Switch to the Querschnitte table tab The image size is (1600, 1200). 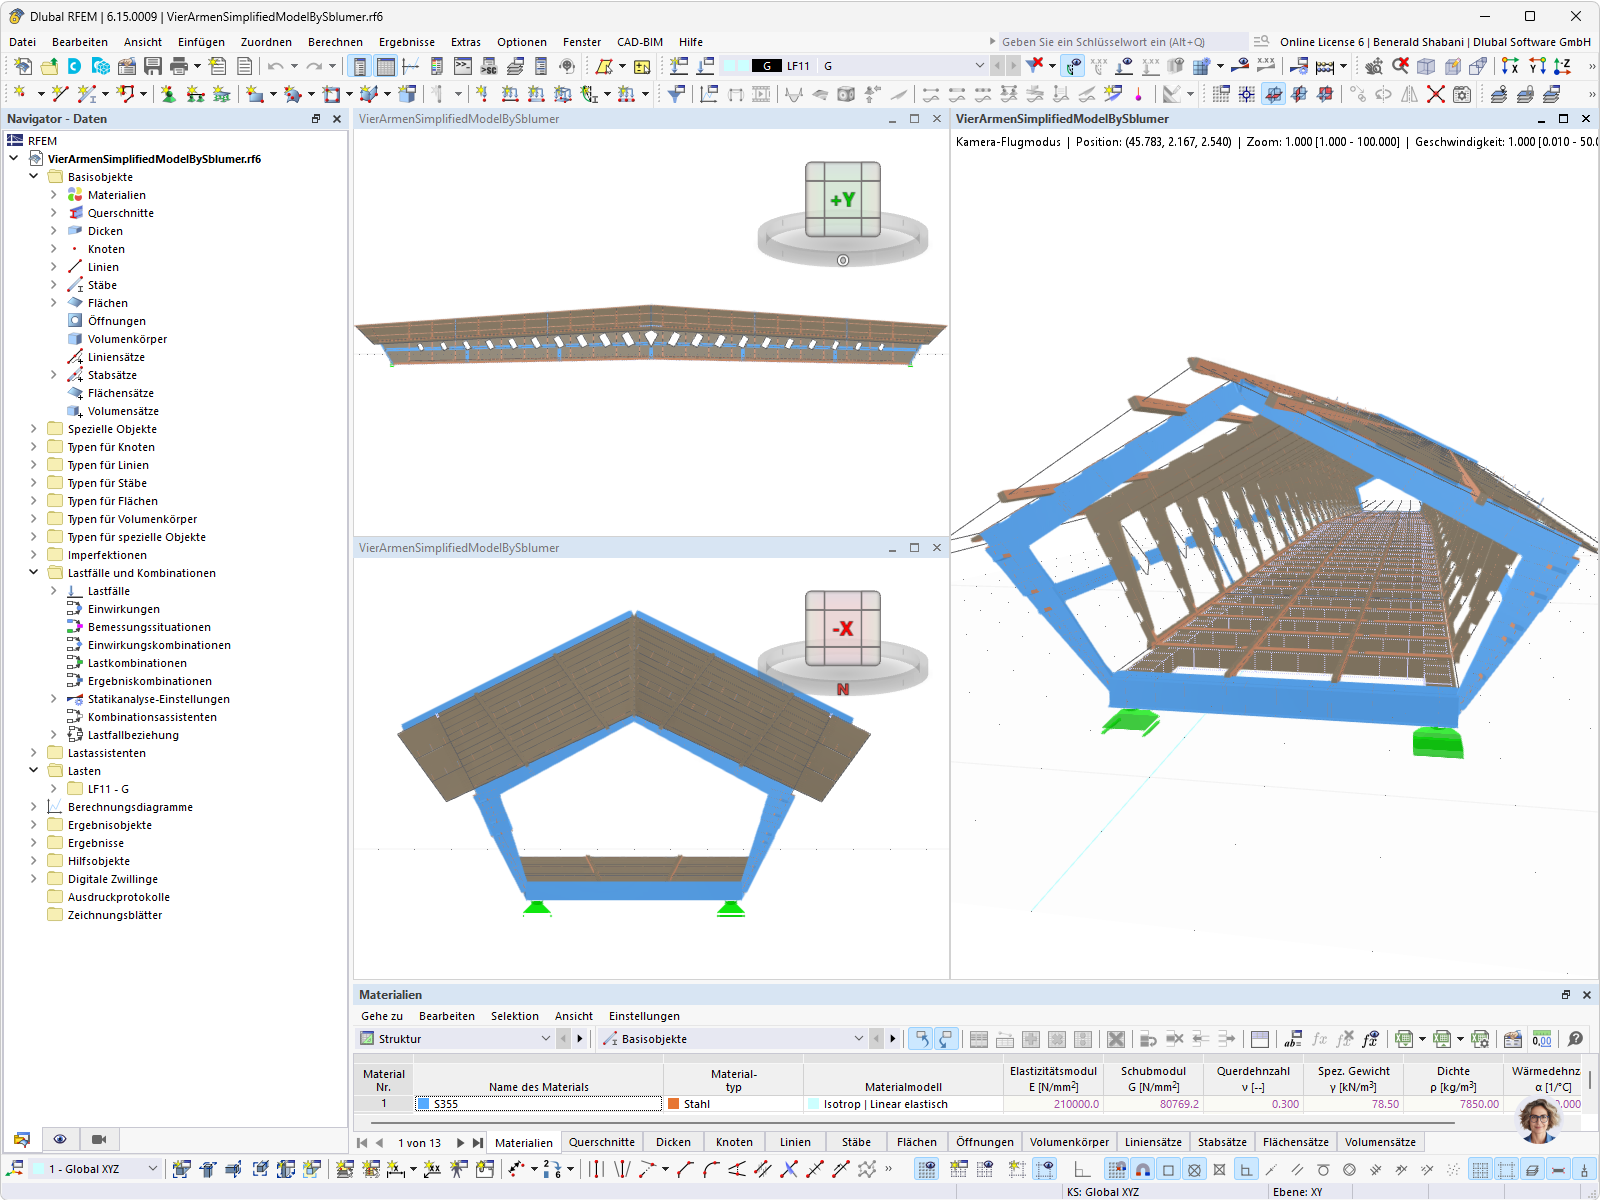pos(602,1142)
